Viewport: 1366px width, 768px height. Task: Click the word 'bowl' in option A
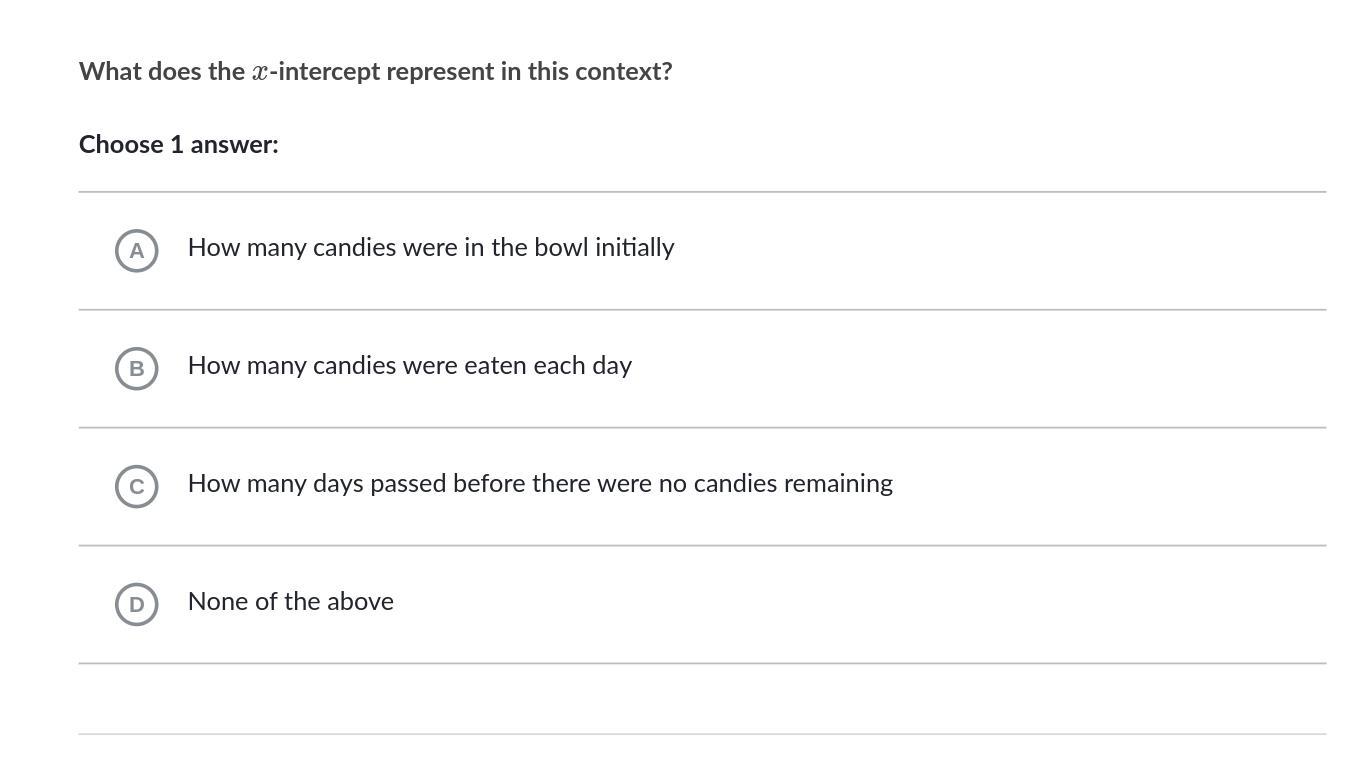[561, 247]
